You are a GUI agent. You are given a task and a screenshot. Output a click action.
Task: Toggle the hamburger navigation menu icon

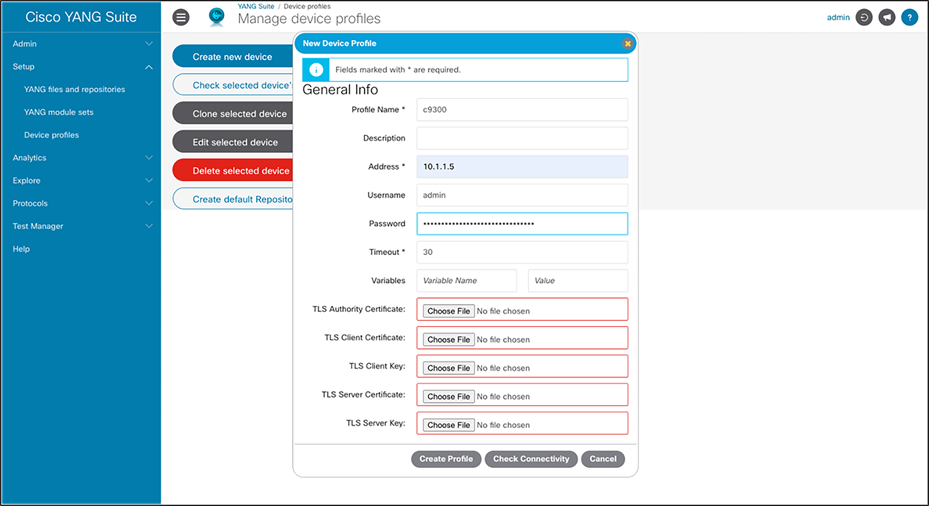coord(181,17)
